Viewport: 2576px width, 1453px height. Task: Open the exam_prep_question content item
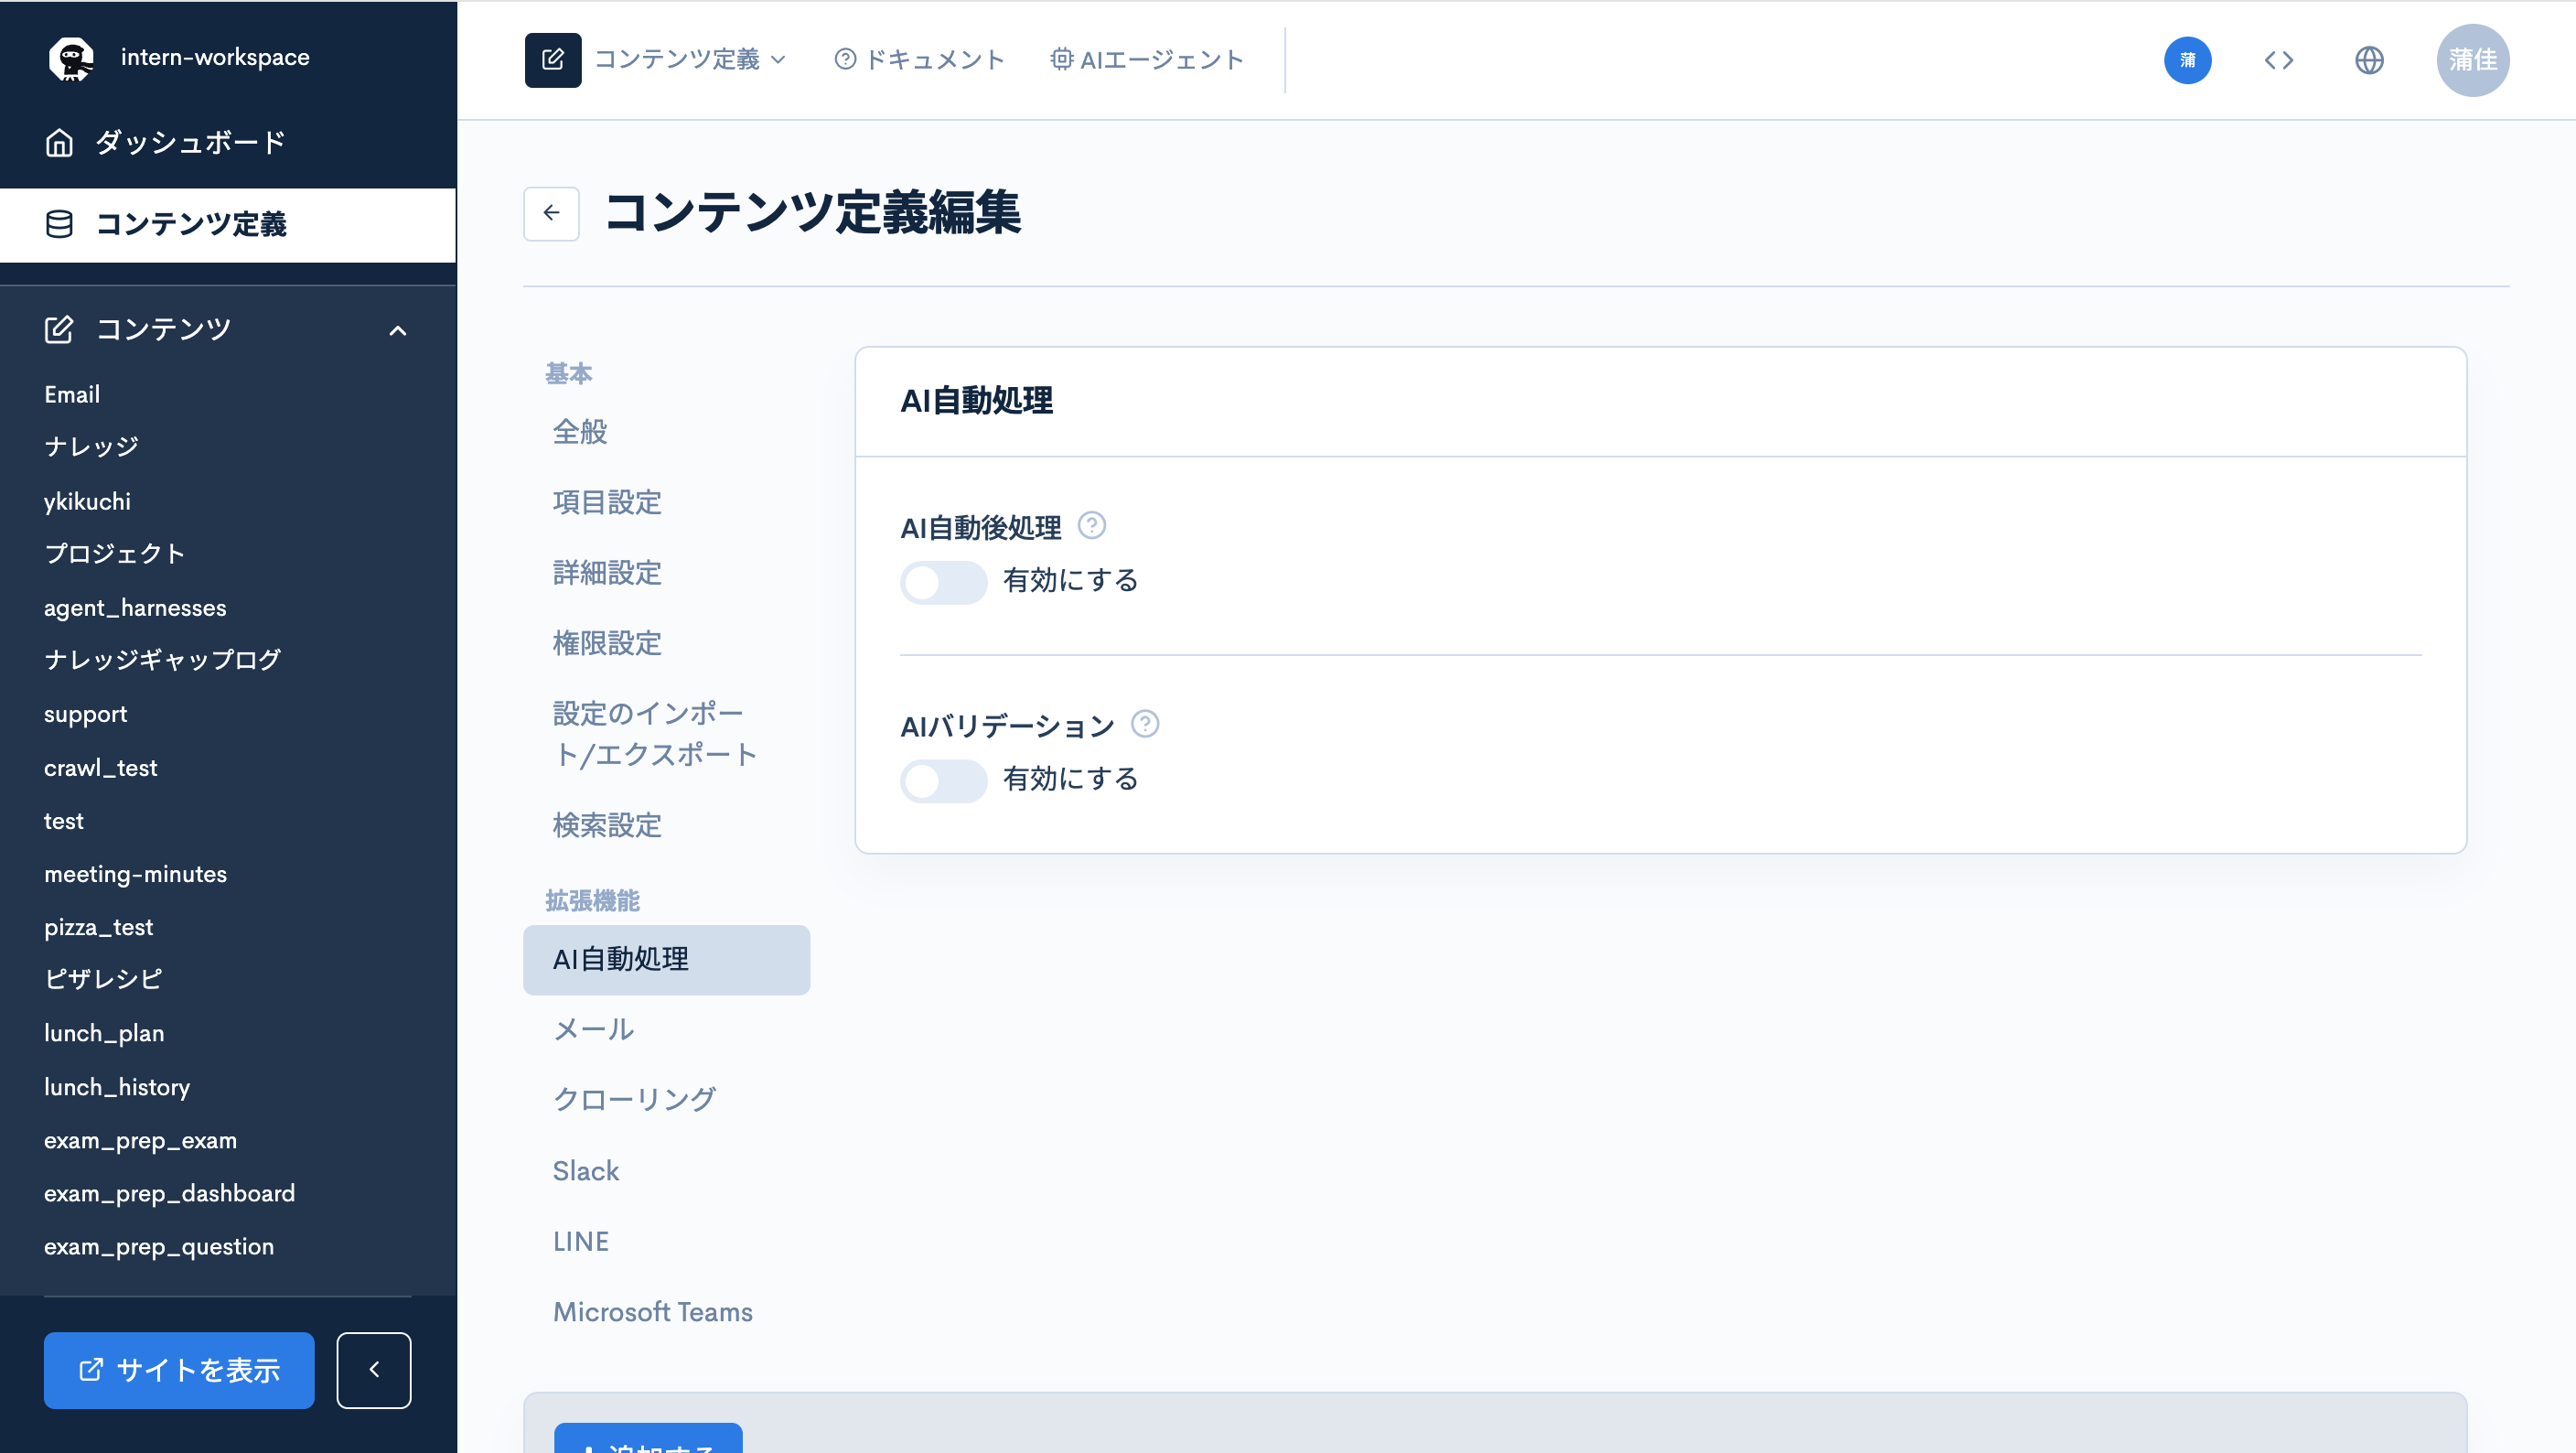point(159,1246)
